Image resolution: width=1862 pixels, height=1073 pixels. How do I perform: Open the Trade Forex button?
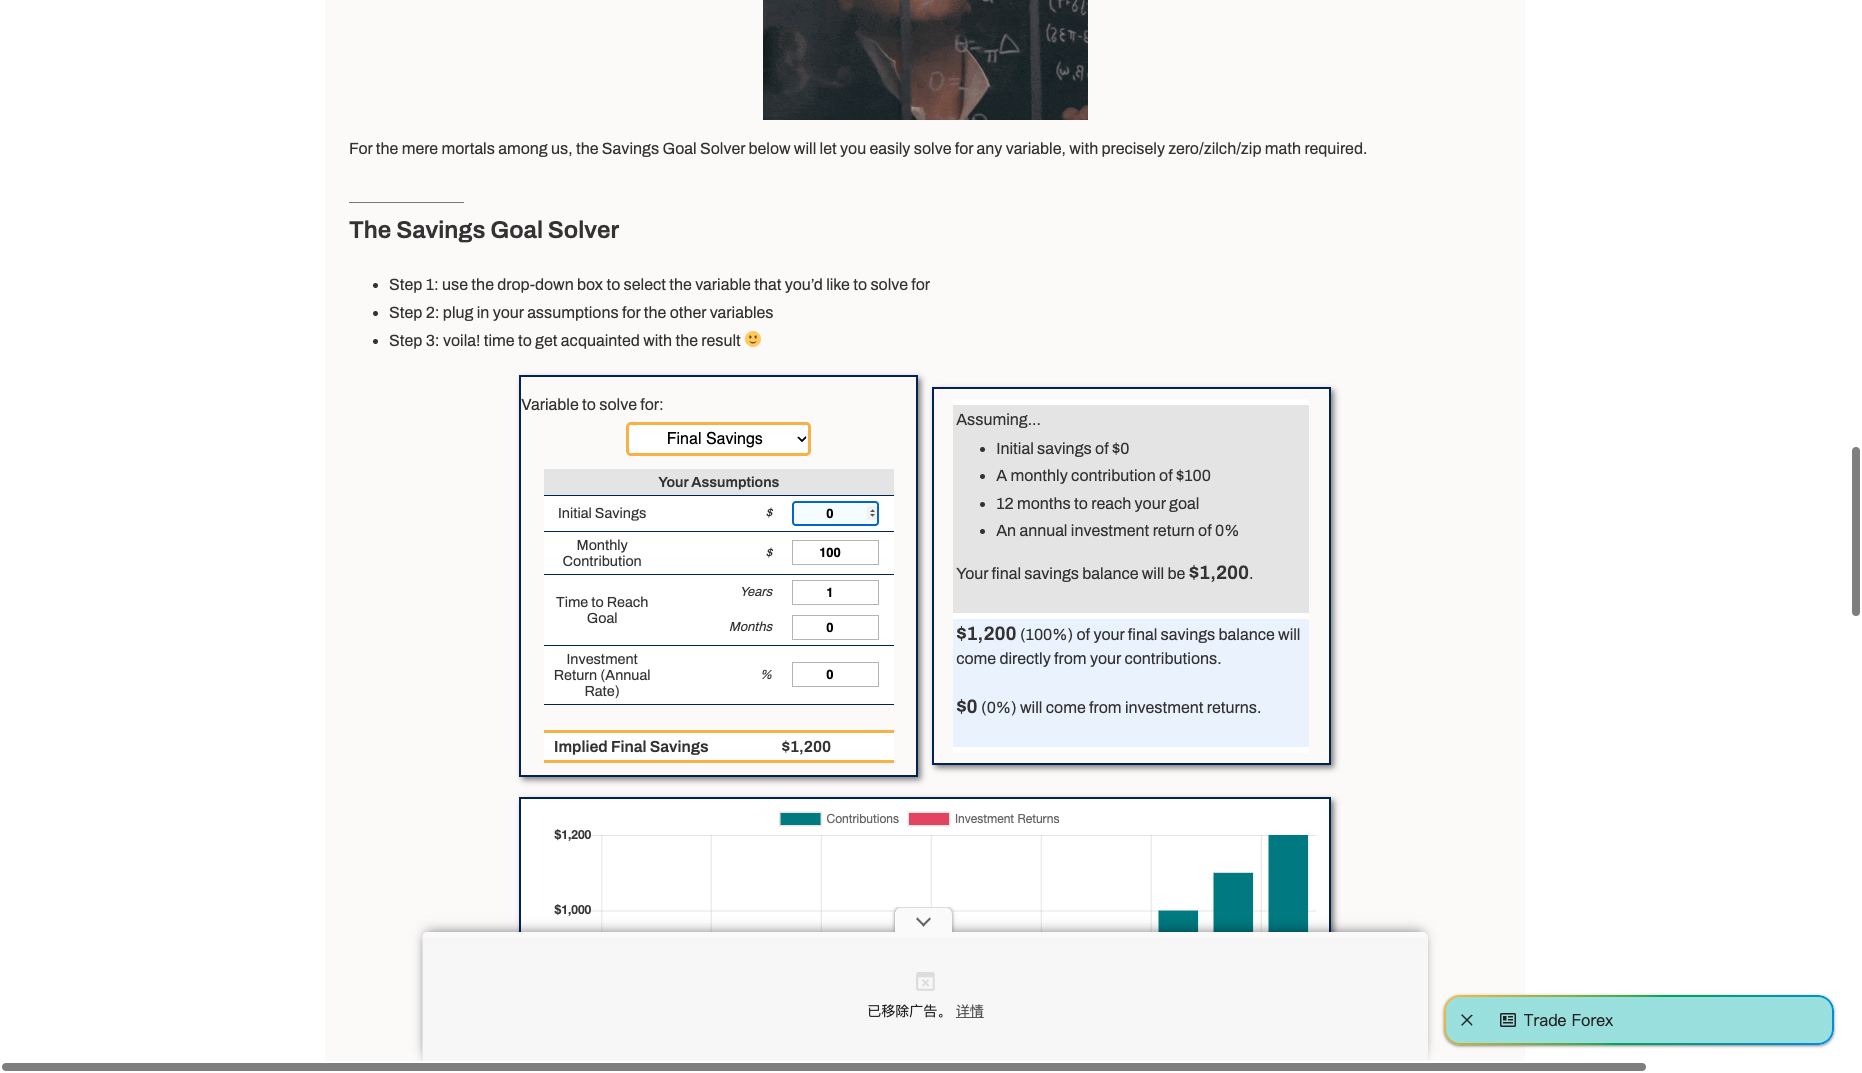point(1638,1020)
